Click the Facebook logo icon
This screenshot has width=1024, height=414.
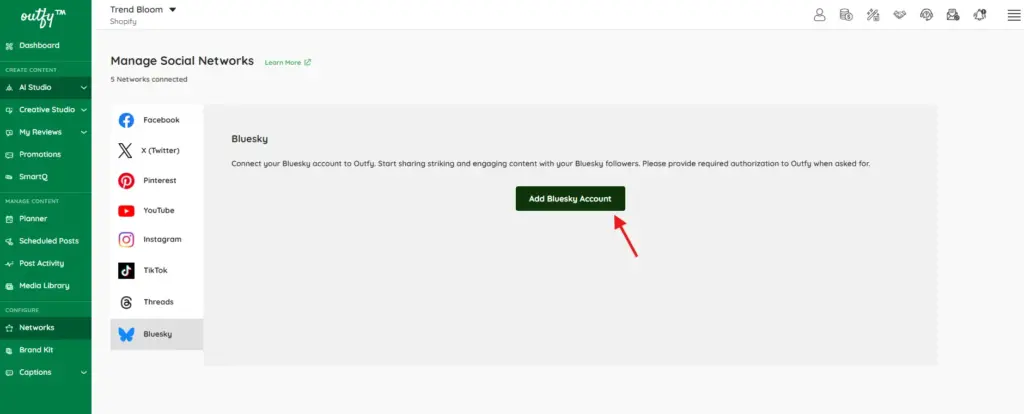(x=126, y=120)
